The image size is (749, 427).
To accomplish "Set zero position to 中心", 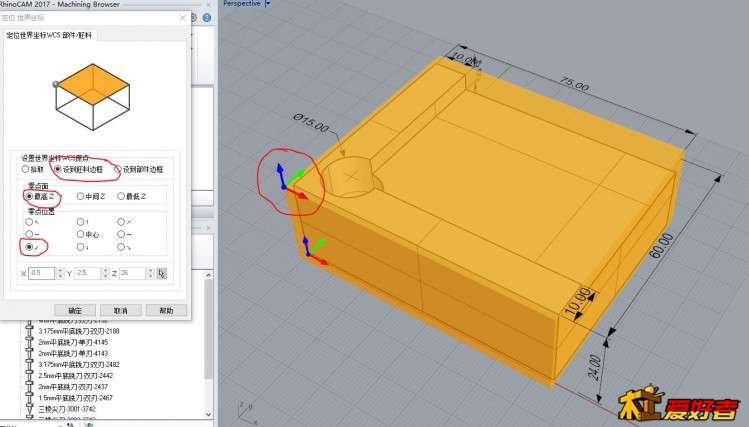I will 88,235.
